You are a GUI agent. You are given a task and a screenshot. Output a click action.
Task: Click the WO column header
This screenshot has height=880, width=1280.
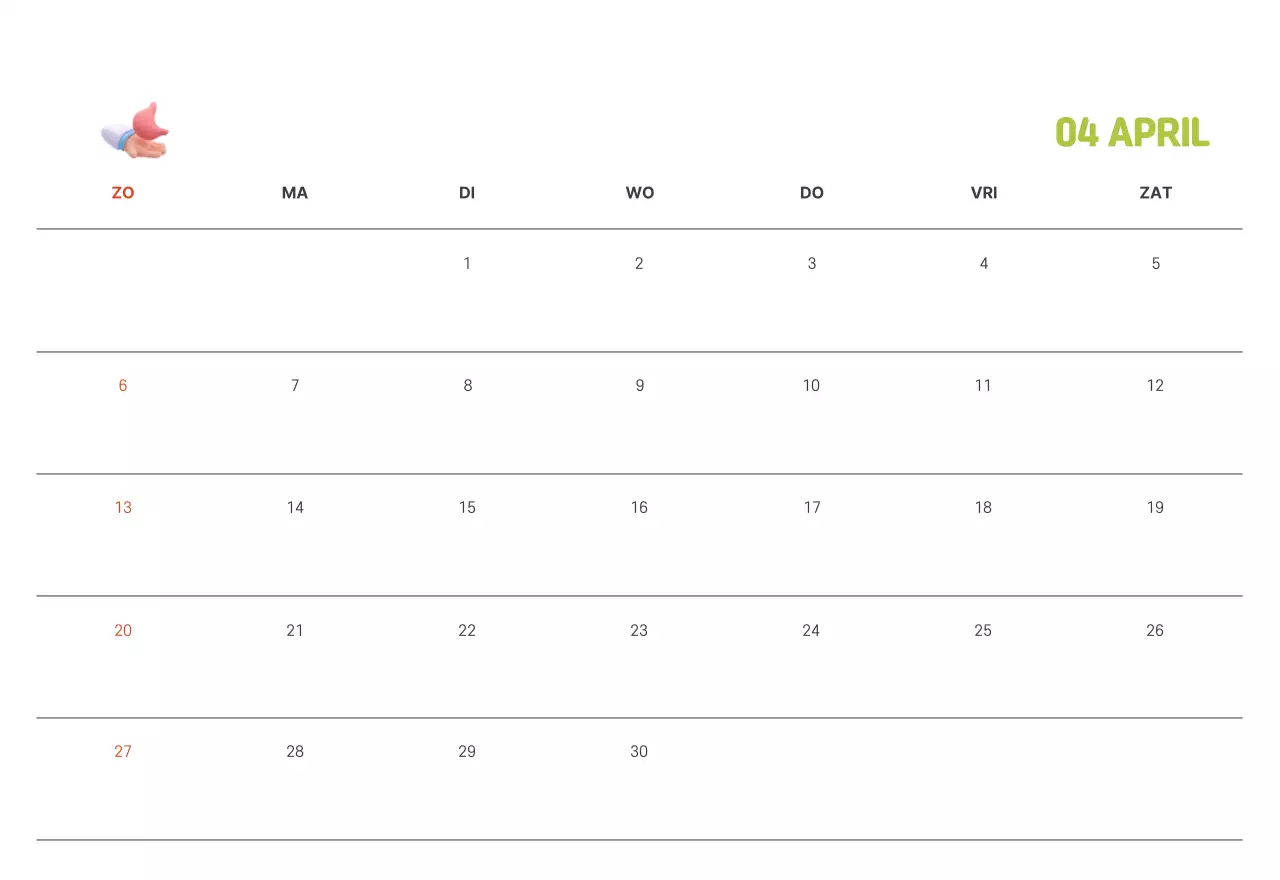click(640, 193)
